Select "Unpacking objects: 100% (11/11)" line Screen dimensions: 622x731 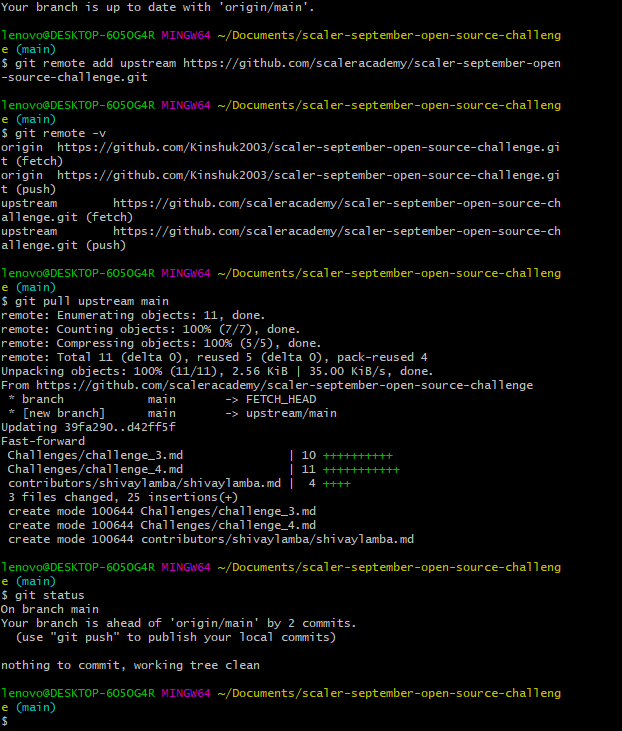pos(217,371)
